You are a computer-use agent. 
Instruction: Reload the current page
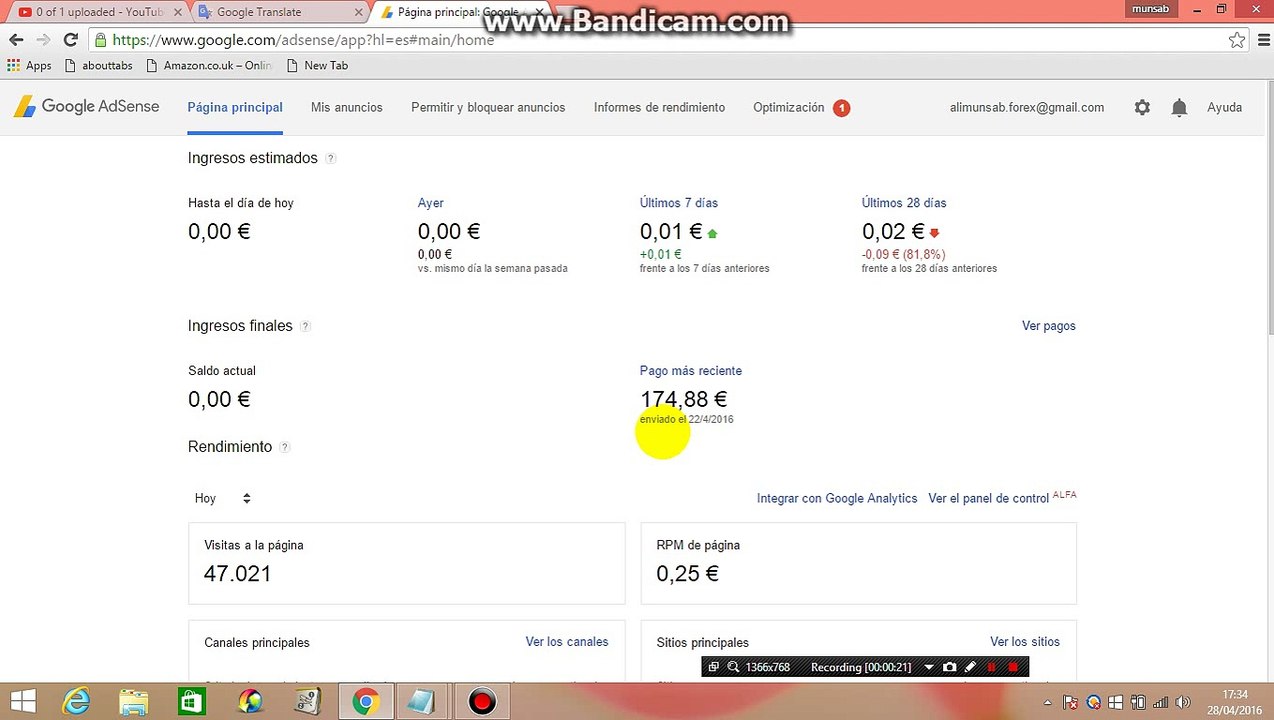click(70, 40)
